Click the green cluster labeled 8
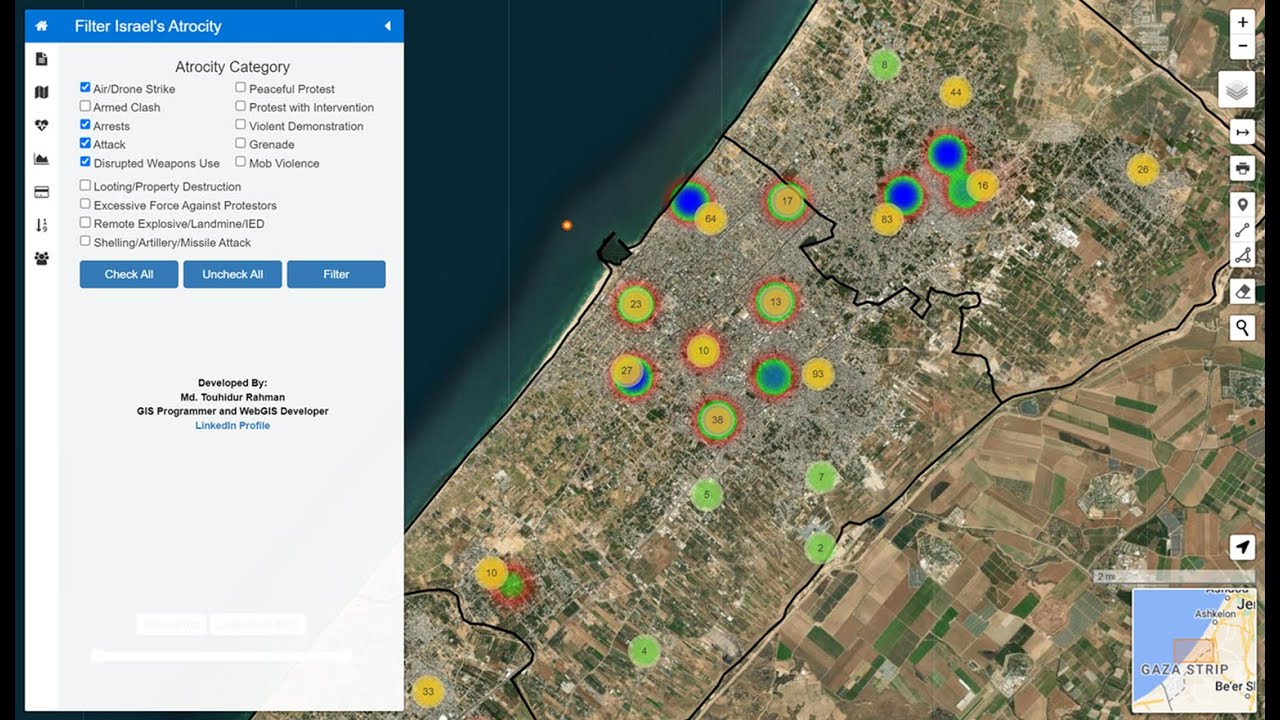Image resolution: width=1280 pixels, height=720 pixels. click(x=884, y=66)
